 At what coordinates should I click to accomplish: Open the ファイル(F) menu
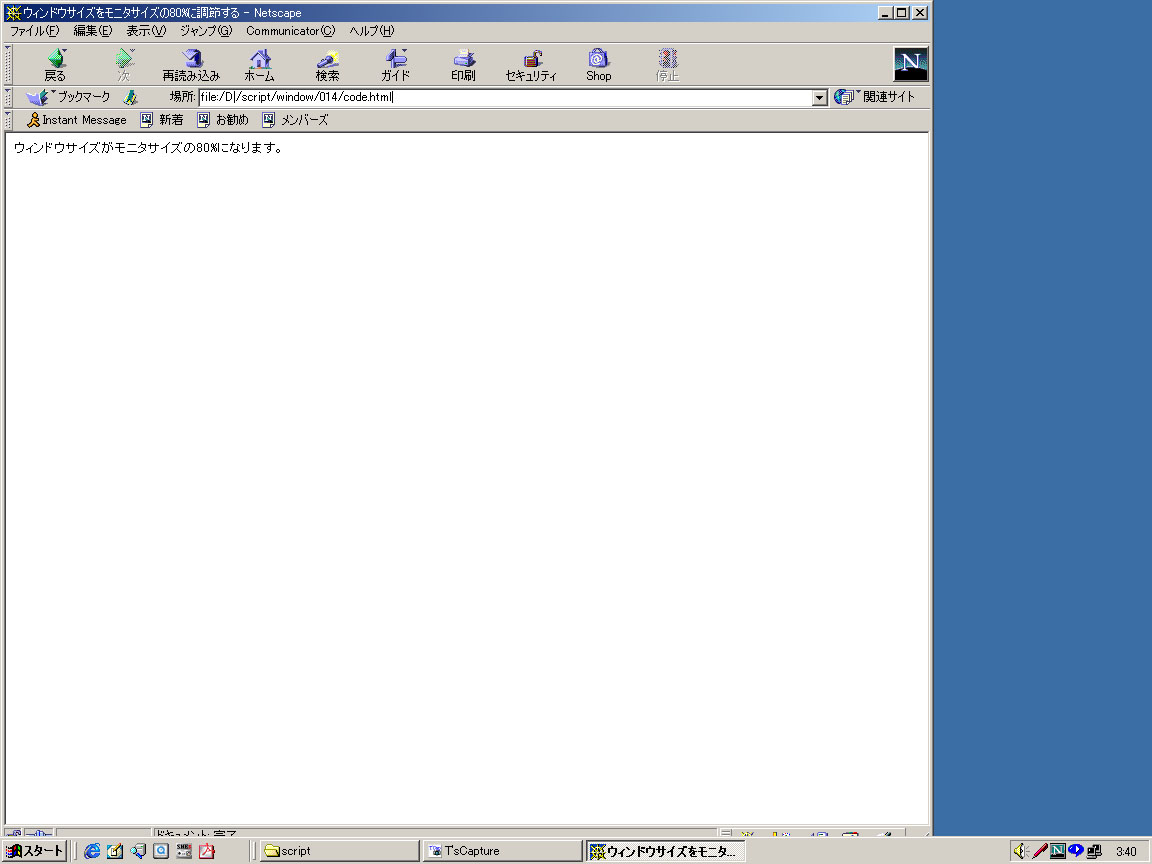coord(34,31)
